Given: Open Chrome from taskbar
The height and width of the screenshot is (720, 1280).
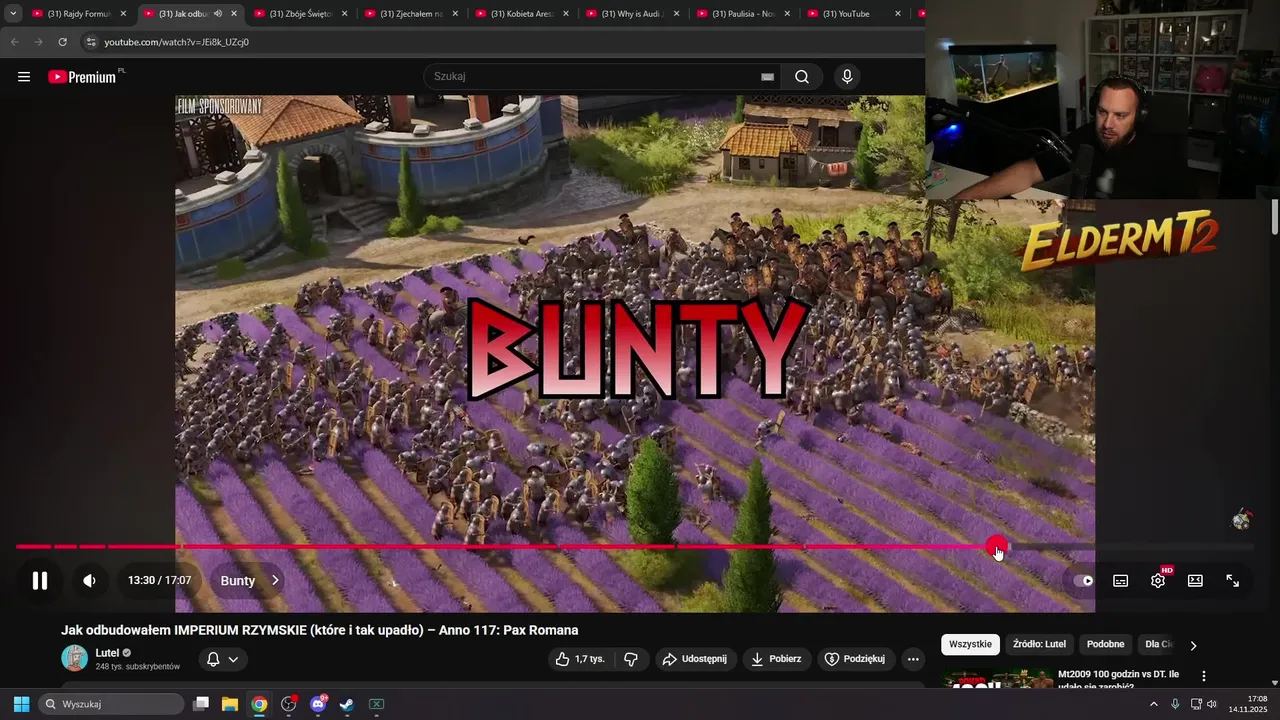Looking at the screenshot, I should [259, 704].
